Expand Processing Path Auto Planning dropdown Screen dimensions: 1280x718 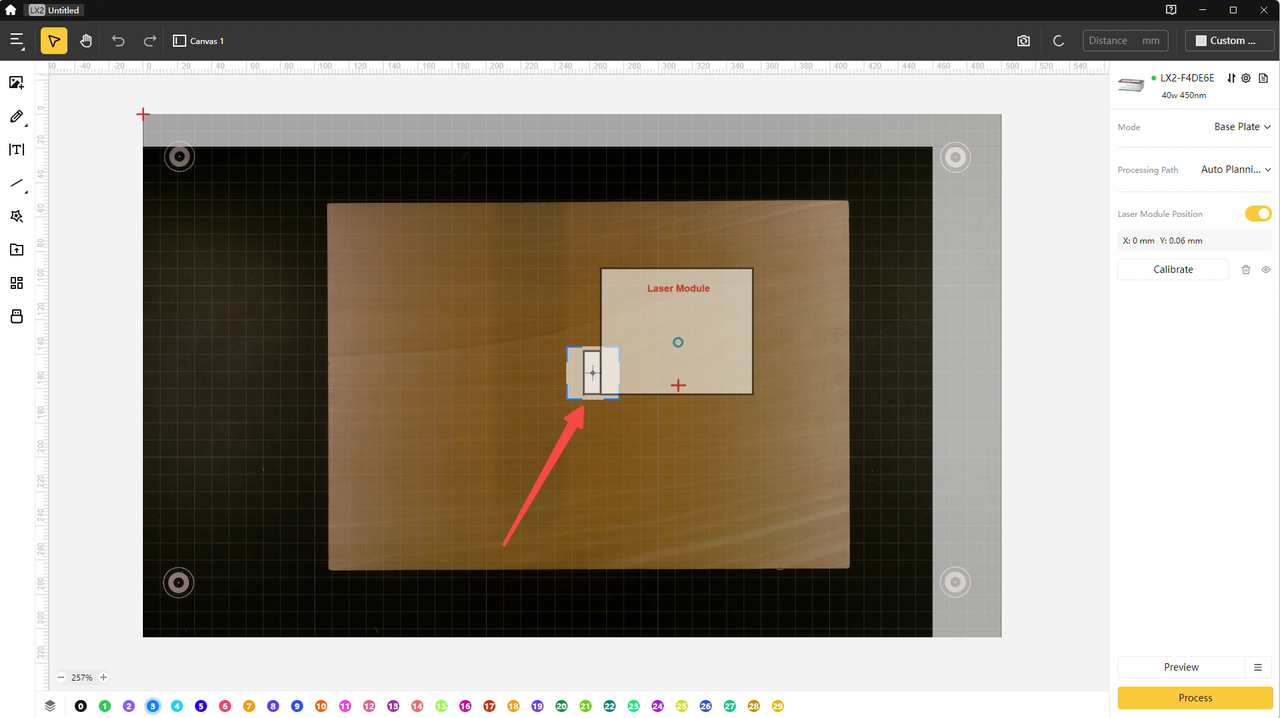pyautogui.click(x=1236, y=170)
